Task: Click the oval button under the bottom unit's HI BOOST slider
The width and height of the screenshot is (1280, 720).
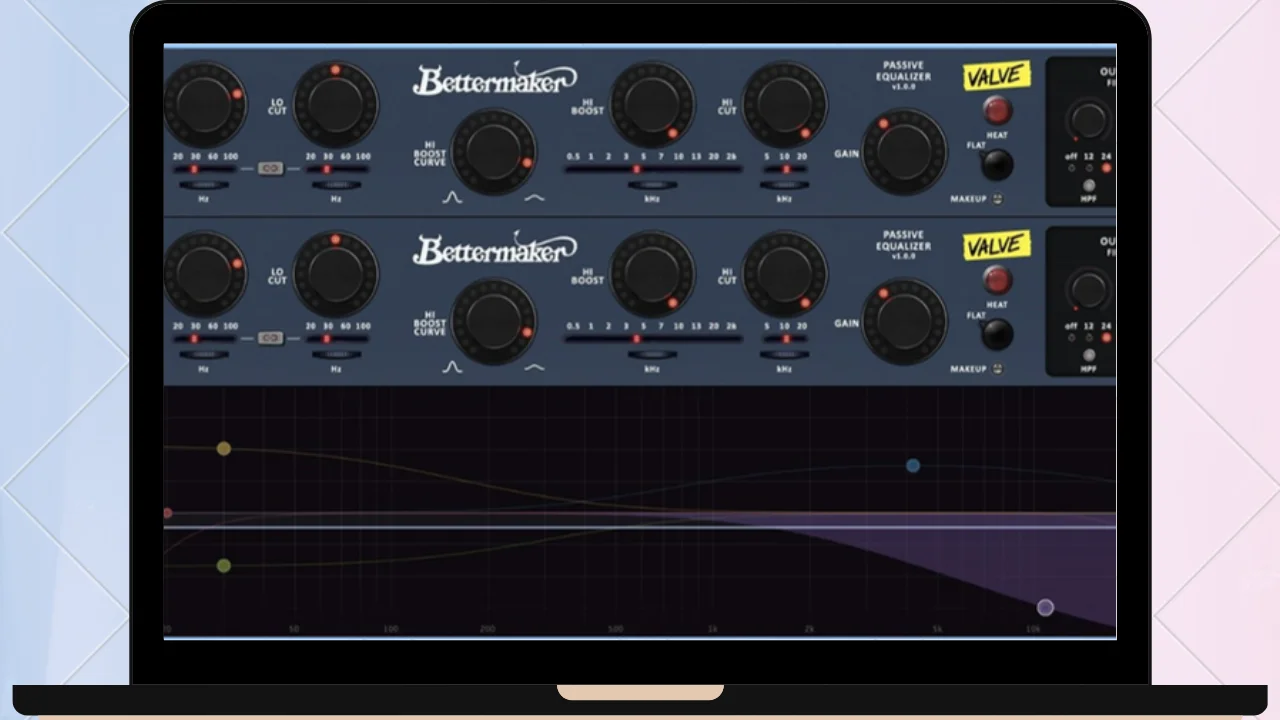Action: click(652, 355)
